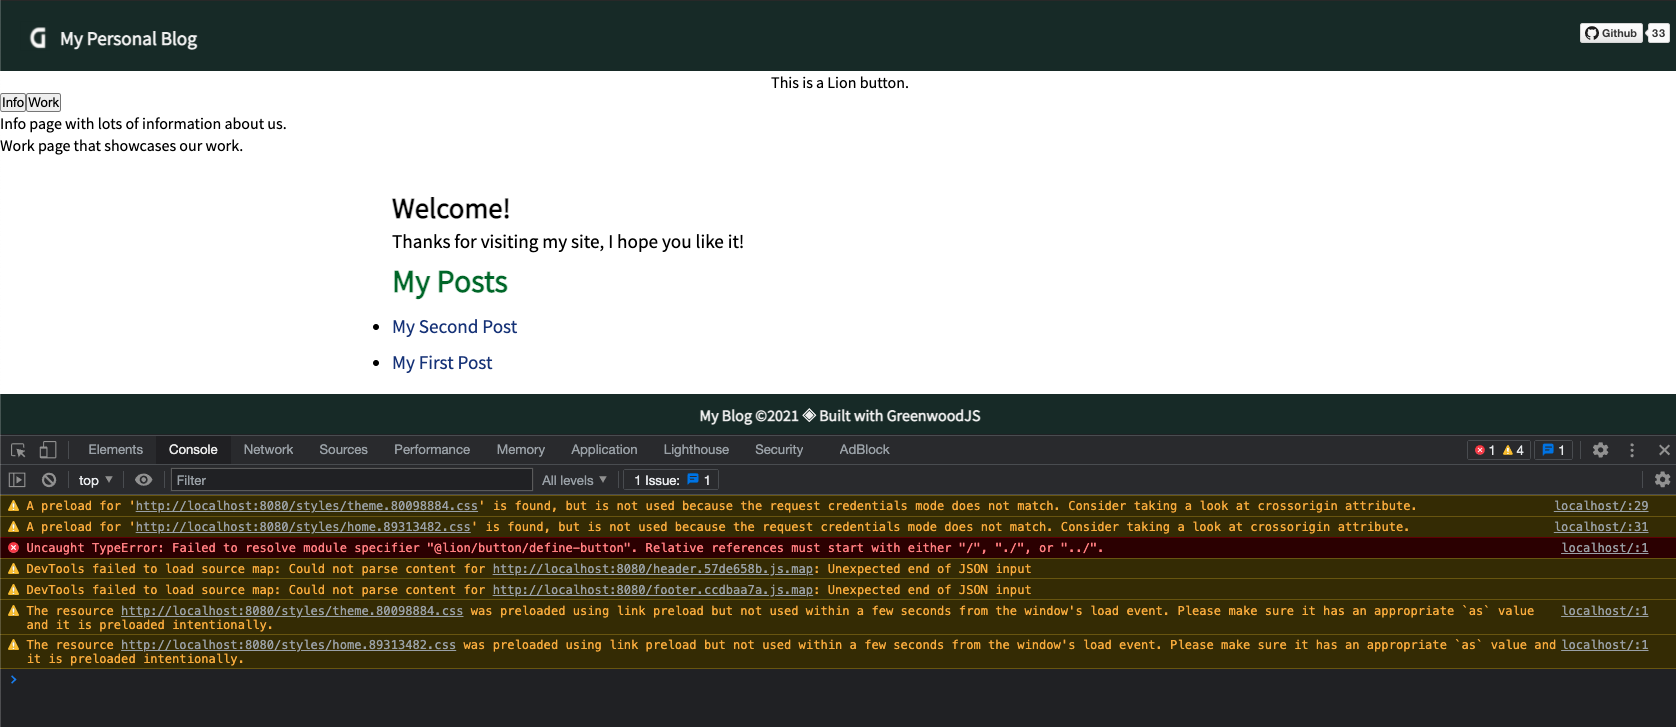
Task: Open DevTools settings gear
Action: click(1600, 450)
